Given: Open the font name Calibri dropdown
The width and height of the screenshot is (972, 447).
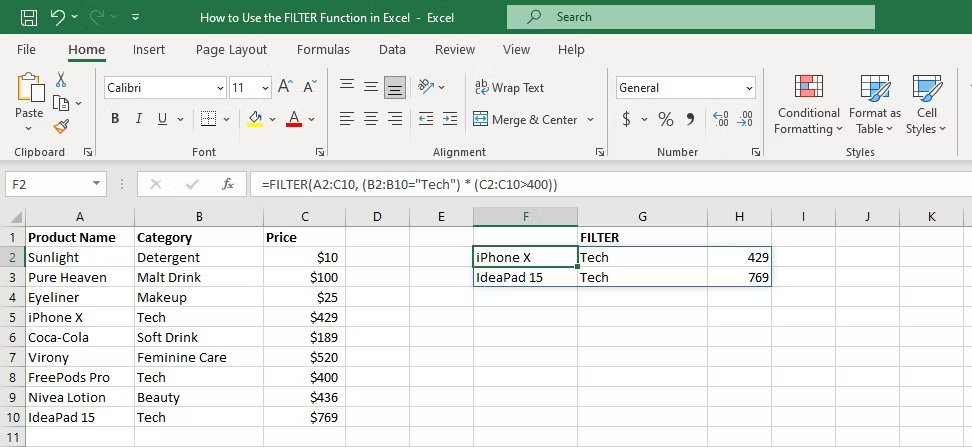Looking at the screenshot, I should (x=220, y=88).
